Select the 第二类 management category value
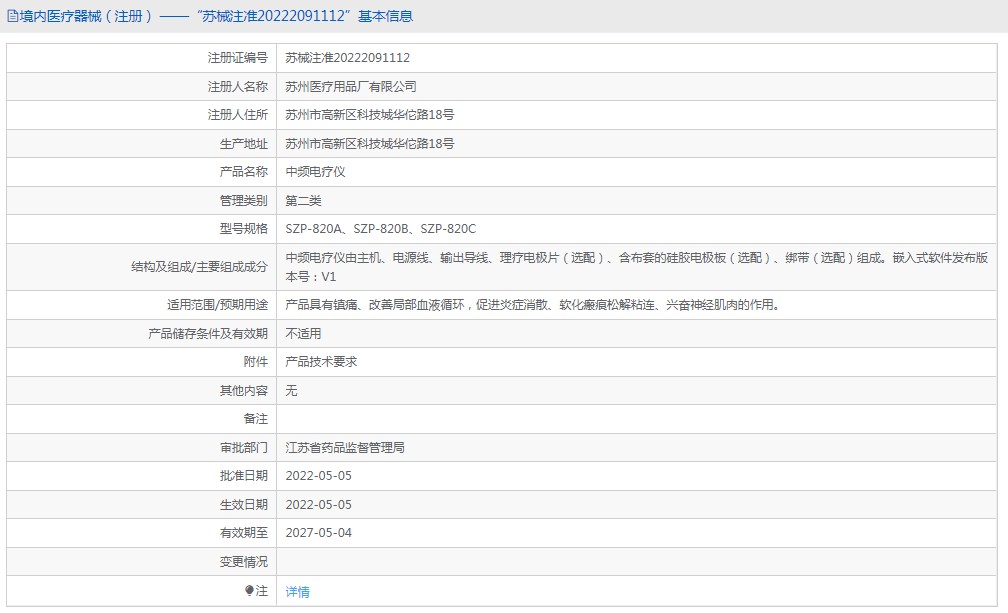Screen dimensions: 1008x613 [x=303, y=201]
